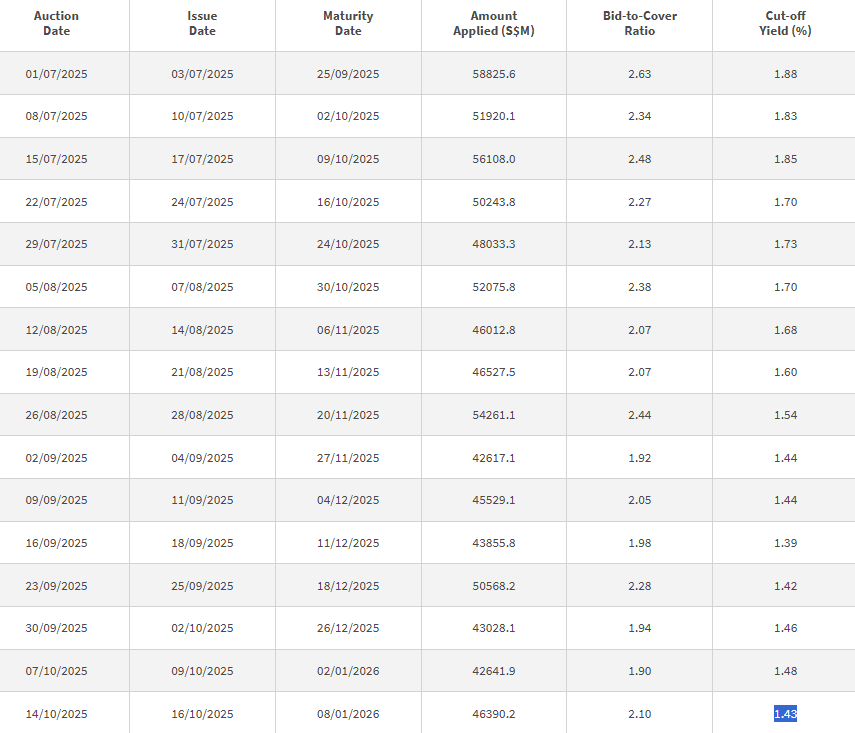Click the amount applied value 46390.2
The image size is (855, 733).
point(493,714)
